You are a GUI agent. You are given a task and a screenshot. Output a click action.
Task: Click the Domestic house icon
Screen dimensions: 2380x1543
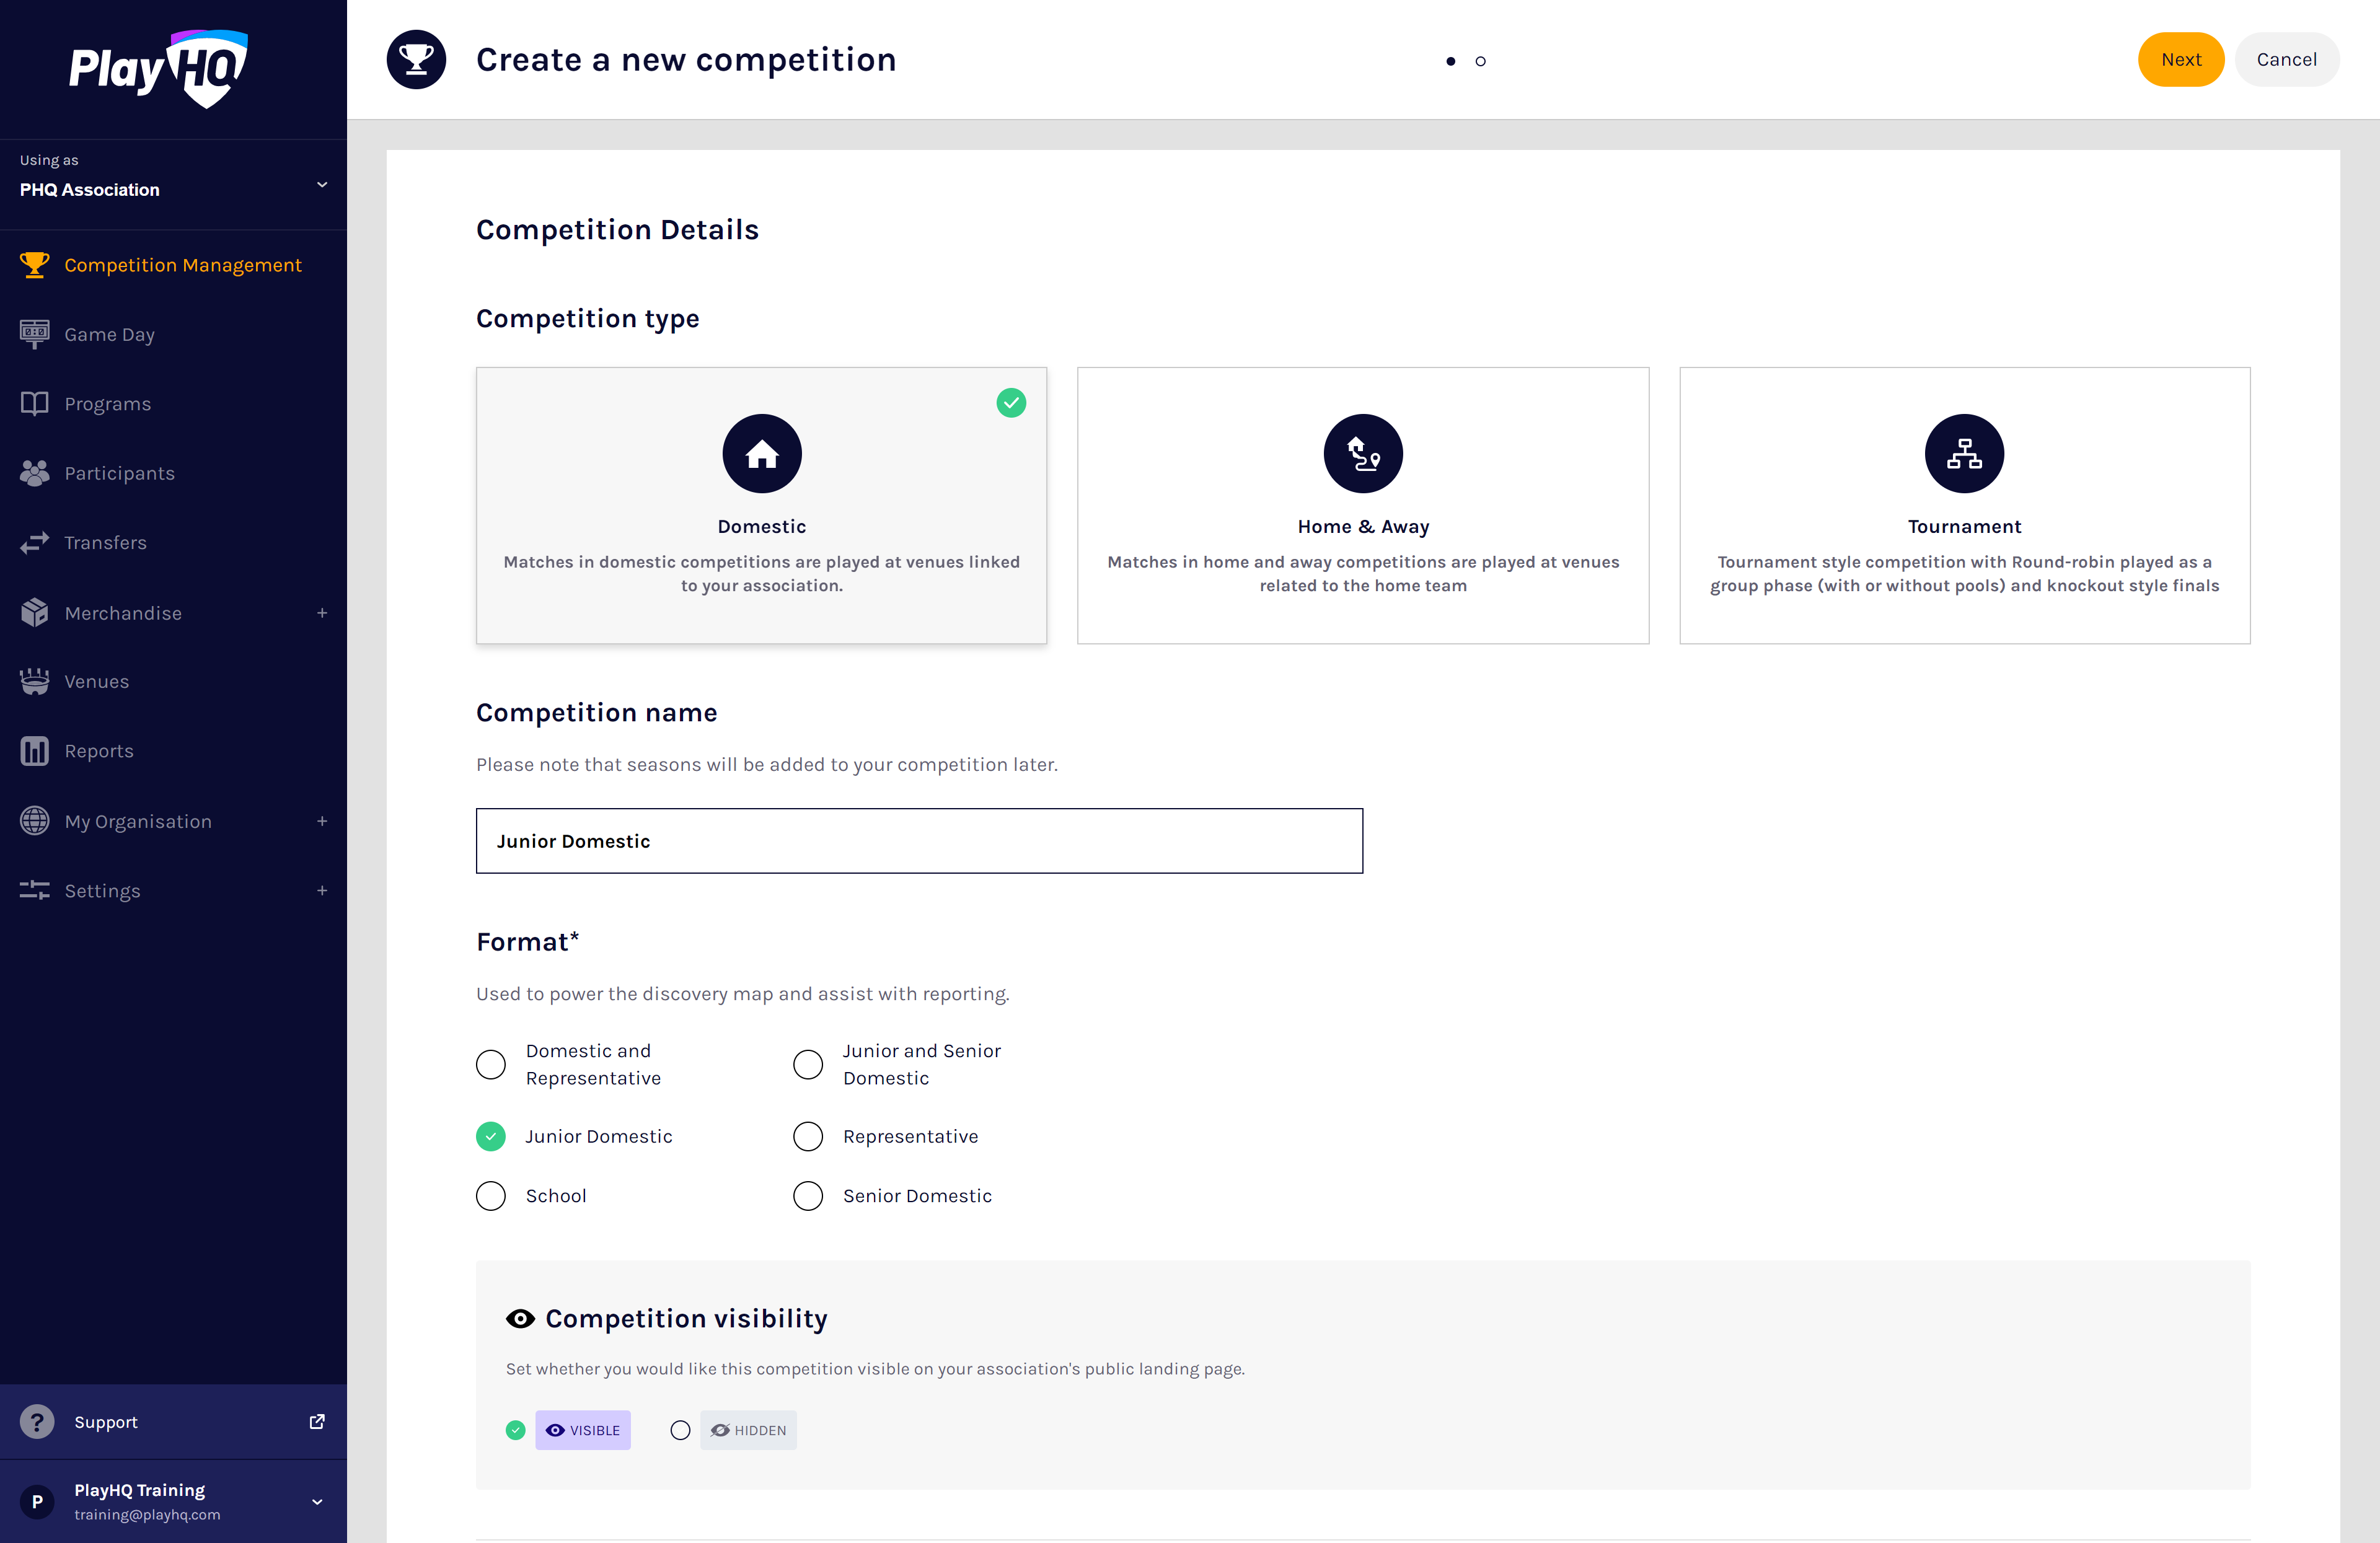pyautogui.click(x=761, y=454)
